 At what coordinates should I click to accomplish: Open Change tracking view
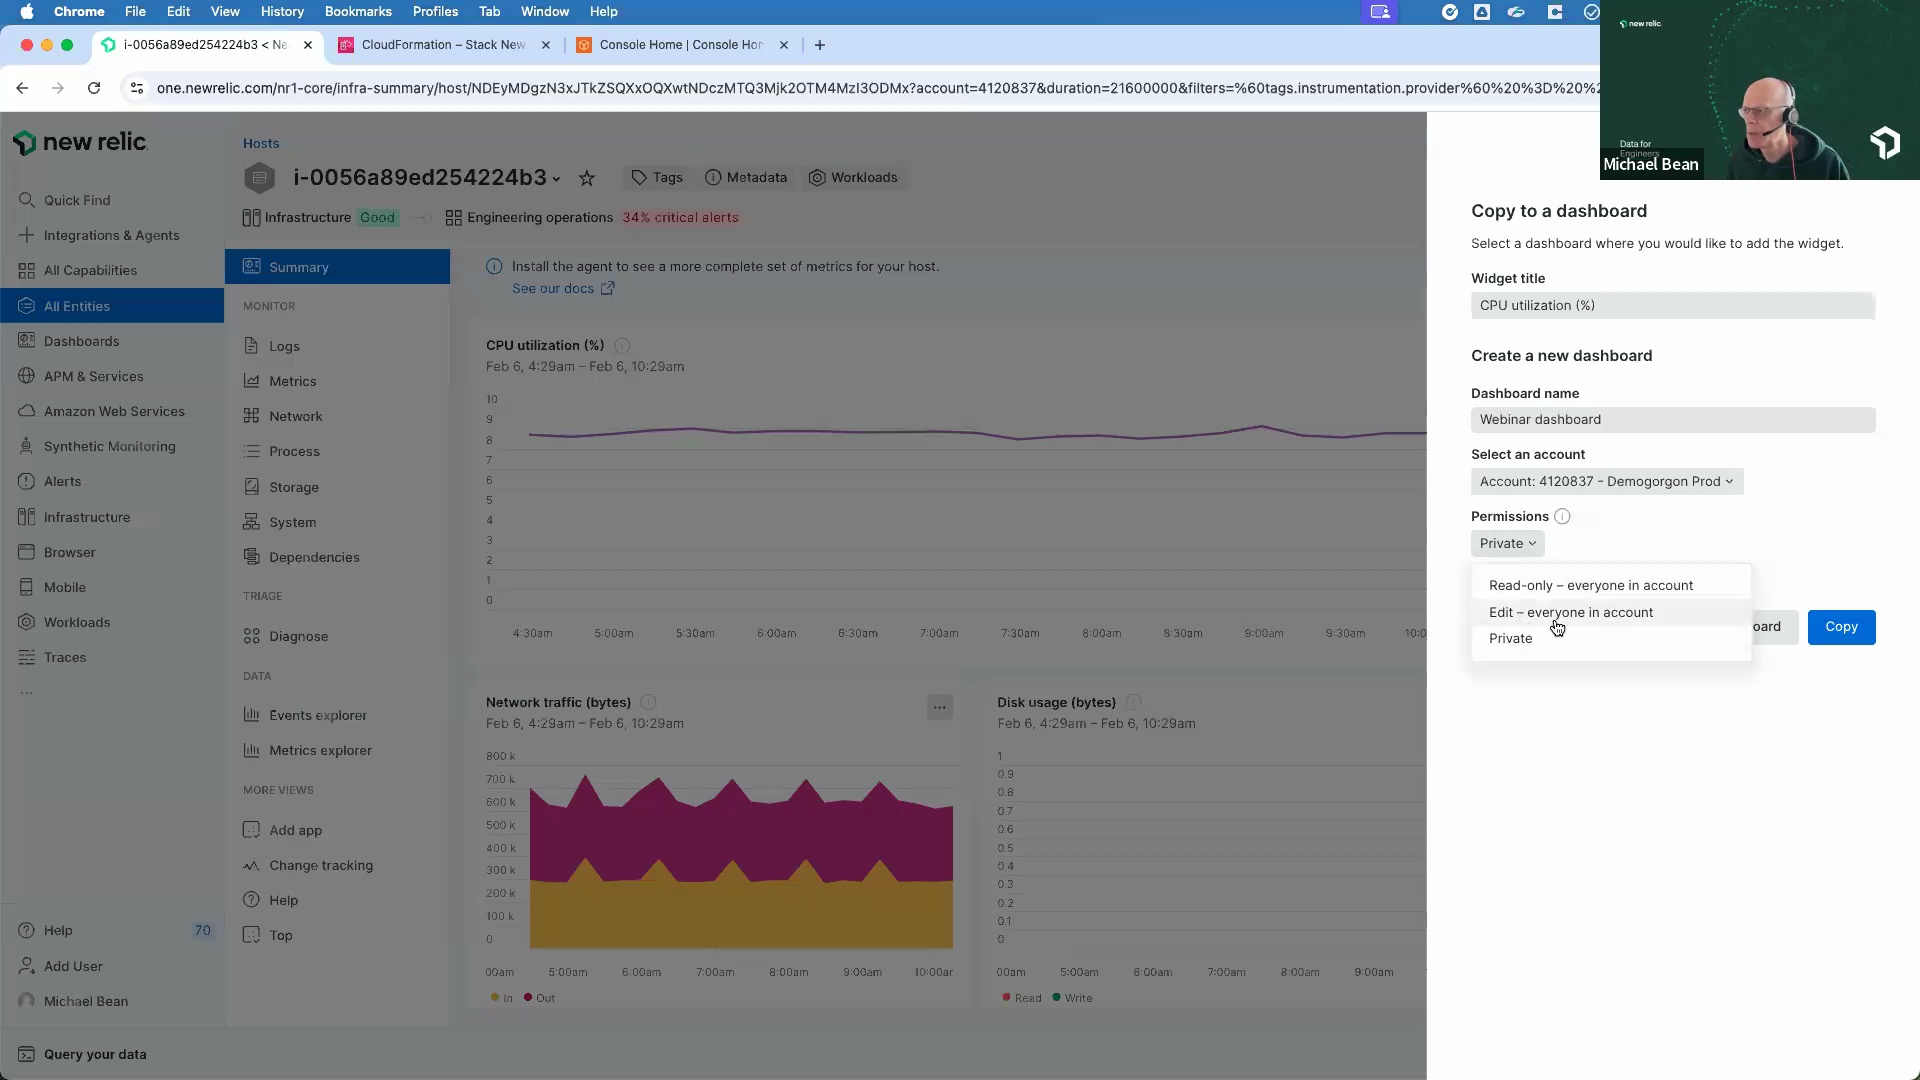click(308, 865)
